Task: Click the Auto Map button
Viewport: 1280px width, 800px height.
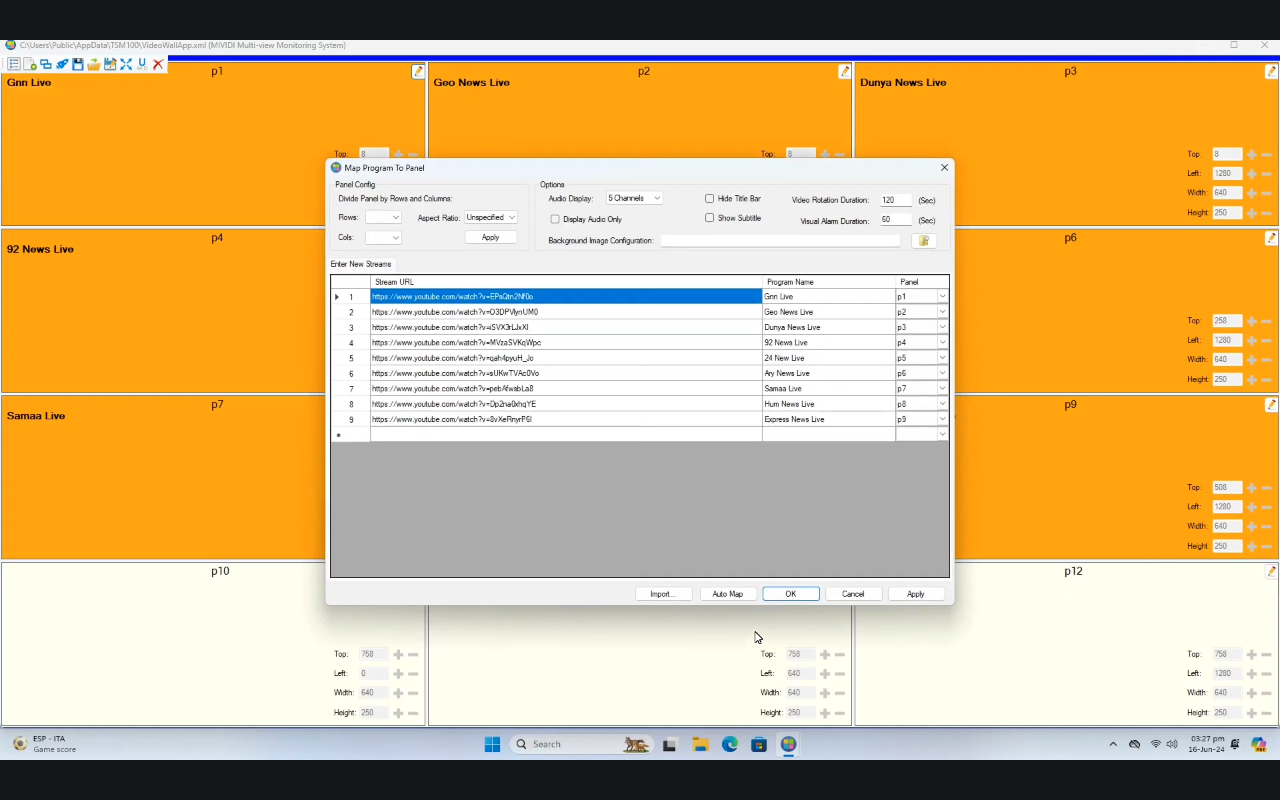Action: click(x=727, y=593)
